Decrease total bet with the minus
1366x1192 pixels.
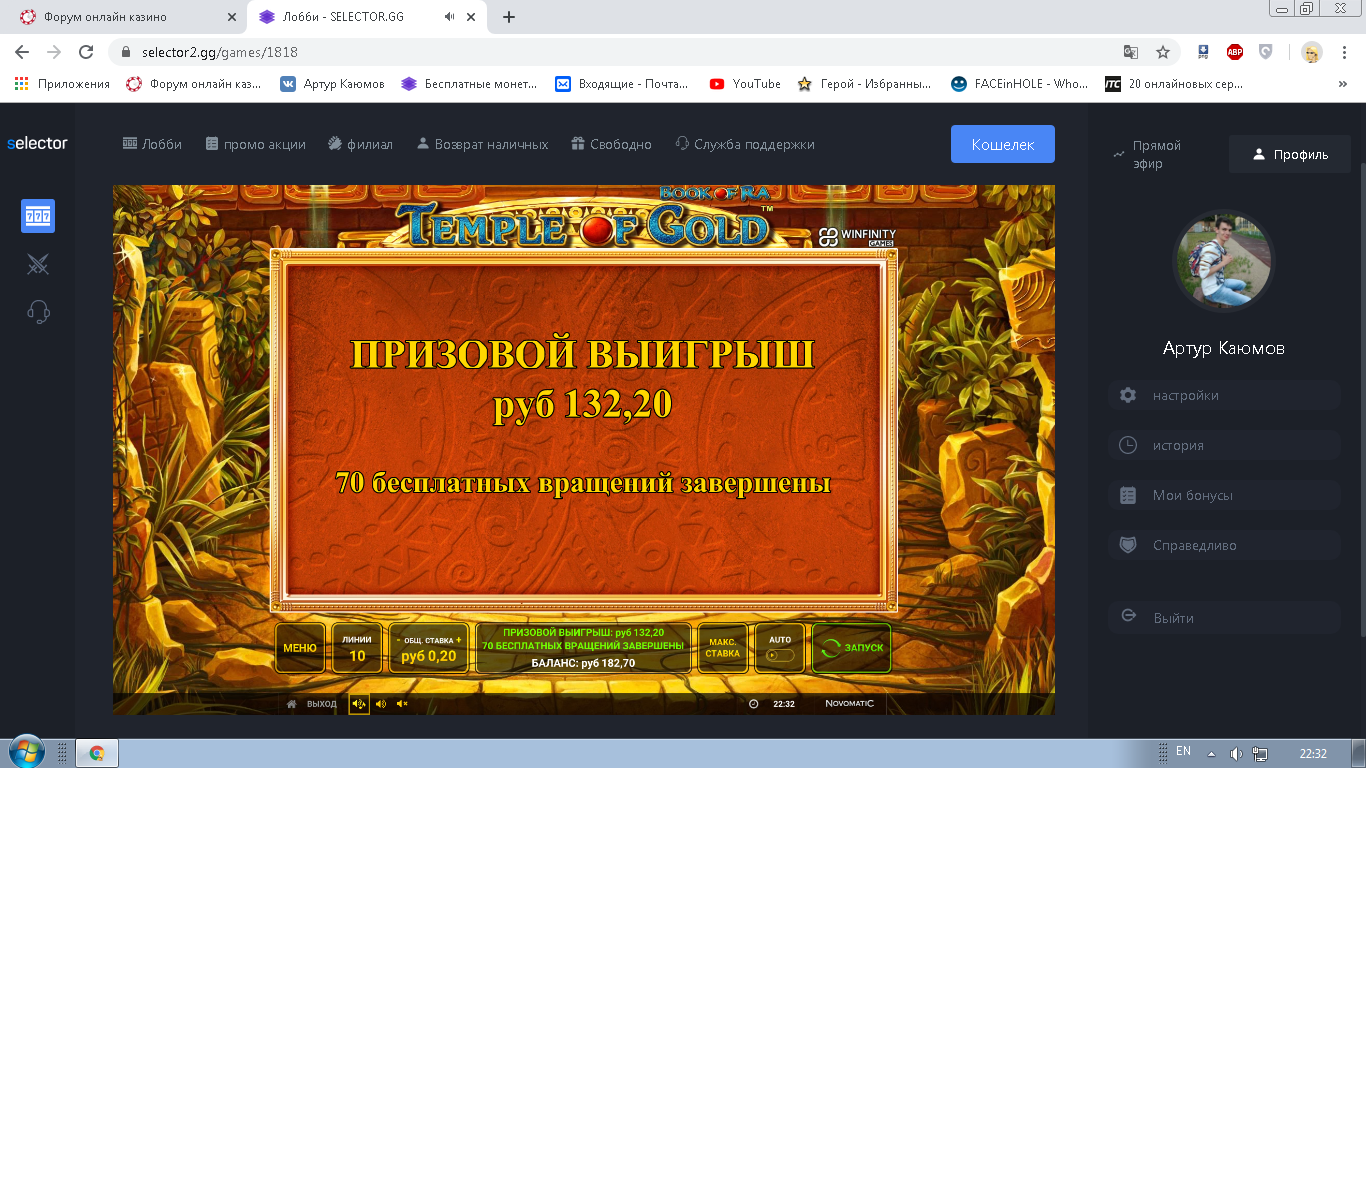tap(398, 640)
